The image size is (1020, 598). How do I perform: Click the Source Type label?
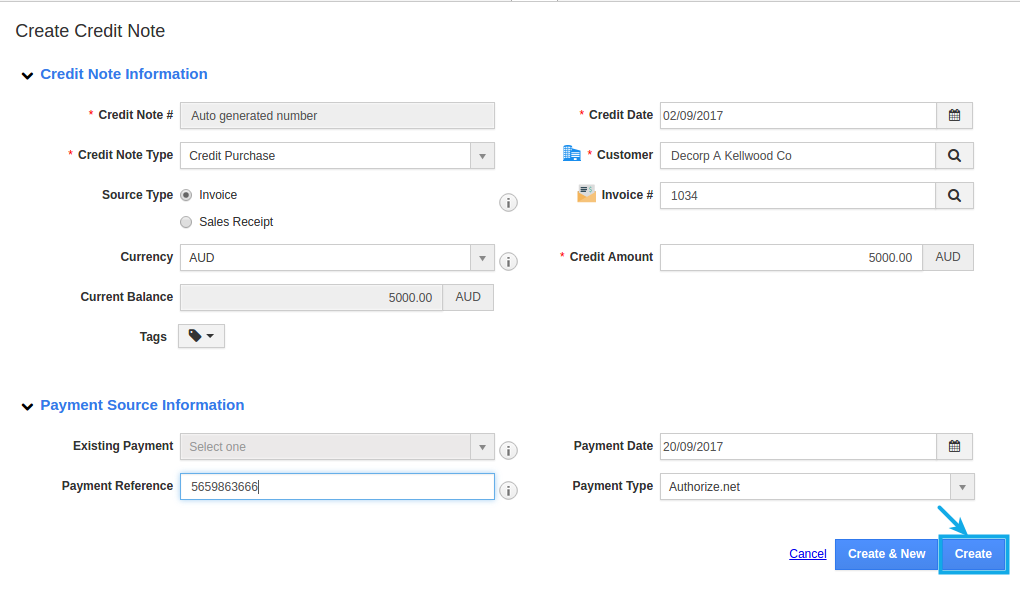[137, 195]
